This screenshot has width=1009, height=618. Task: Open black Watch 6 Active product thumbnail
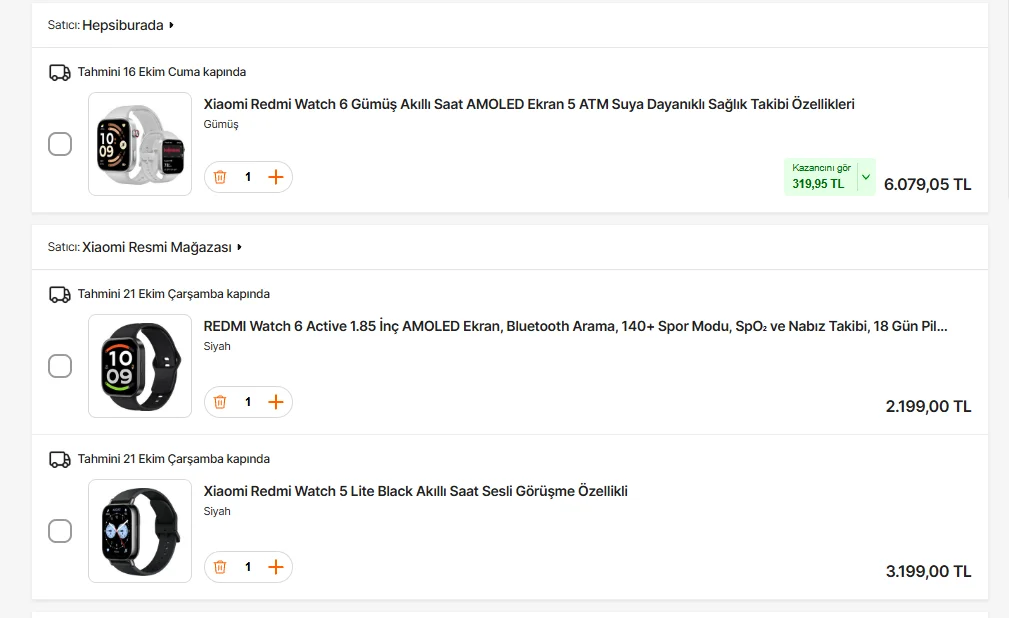(140, 366)
